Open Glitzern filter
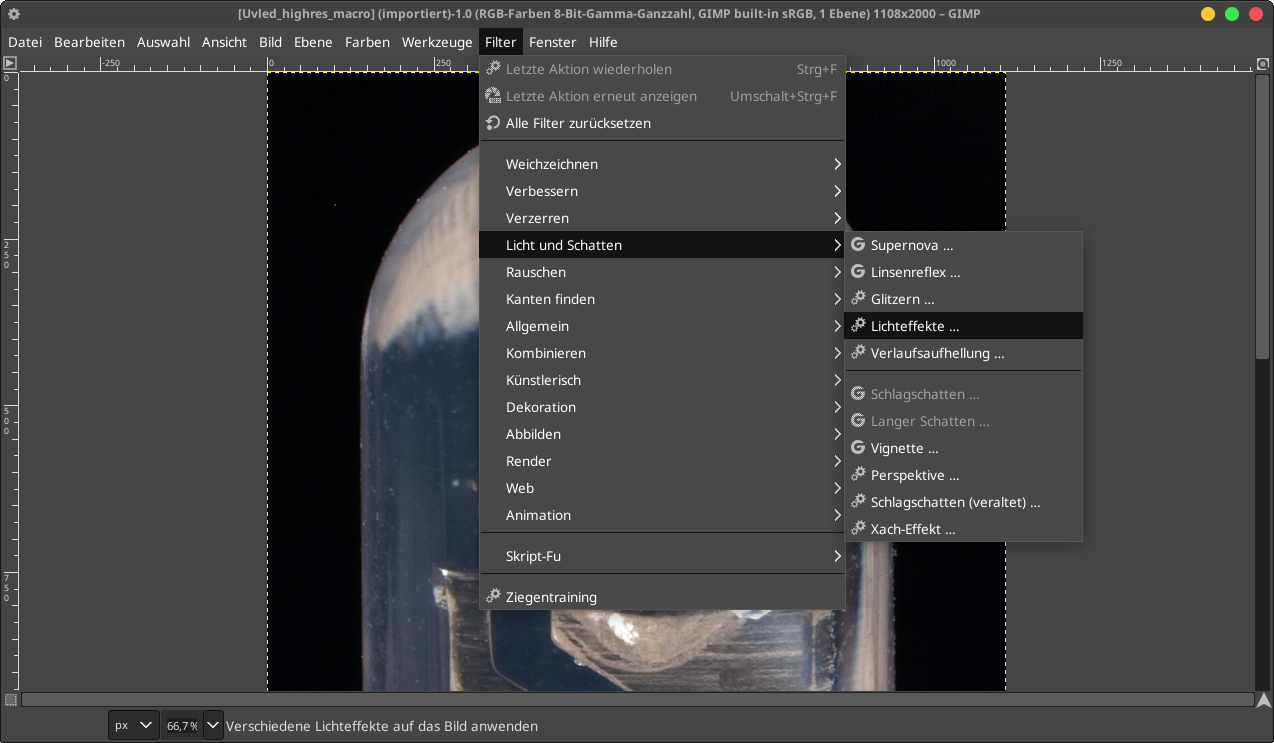Image resolution: width=1274 pixels, height=743 pixels. [963, 299]
